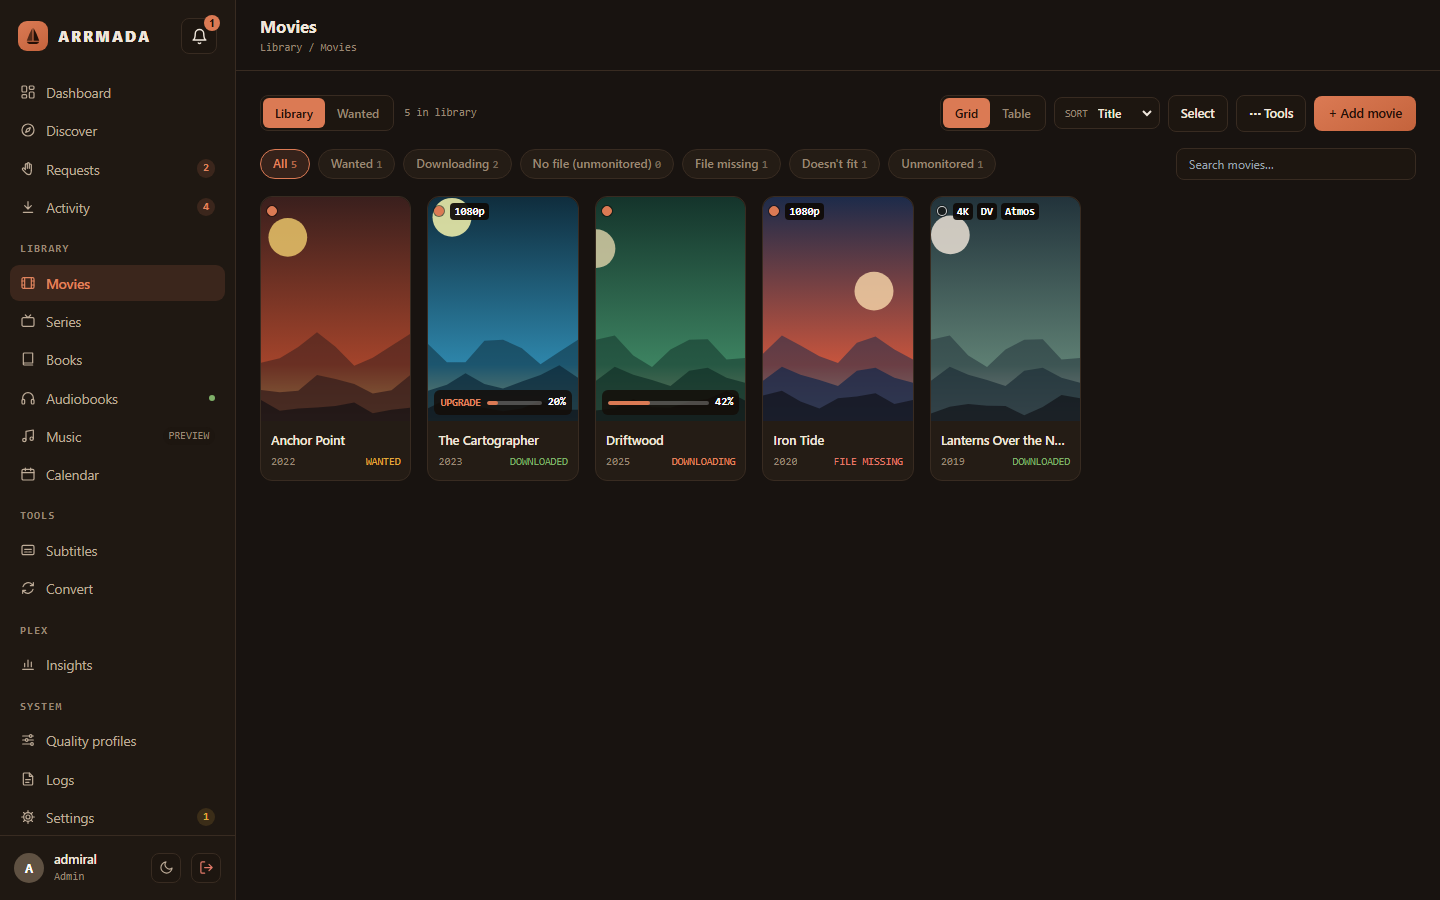Click the Add movie button
This screenshot has width=1440, height=900.
(1365, 113)
